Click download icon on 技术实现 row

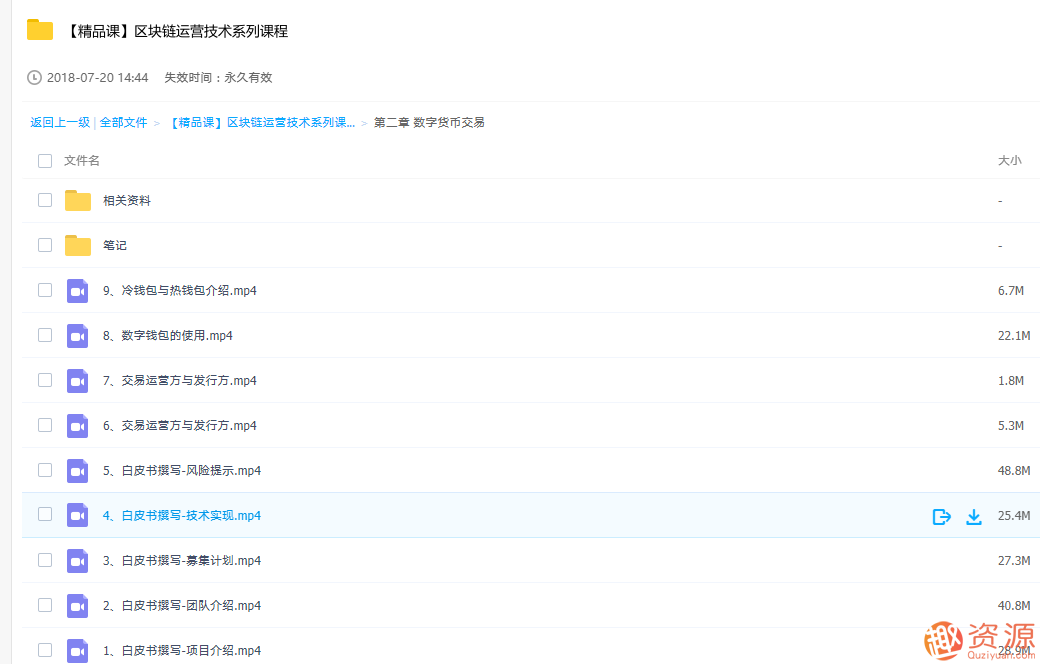(x=974, y=516)
